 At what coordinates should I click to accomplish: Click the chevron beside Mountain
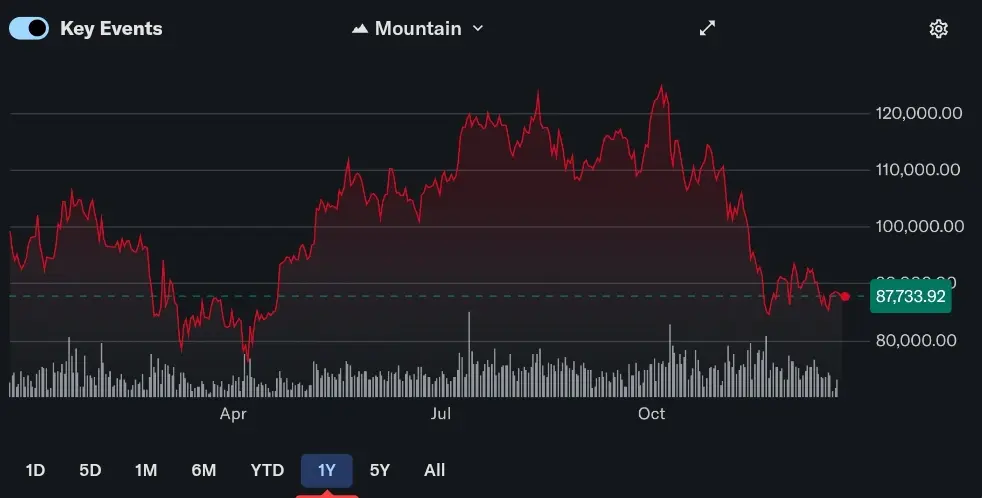click(x=477, y=28)
